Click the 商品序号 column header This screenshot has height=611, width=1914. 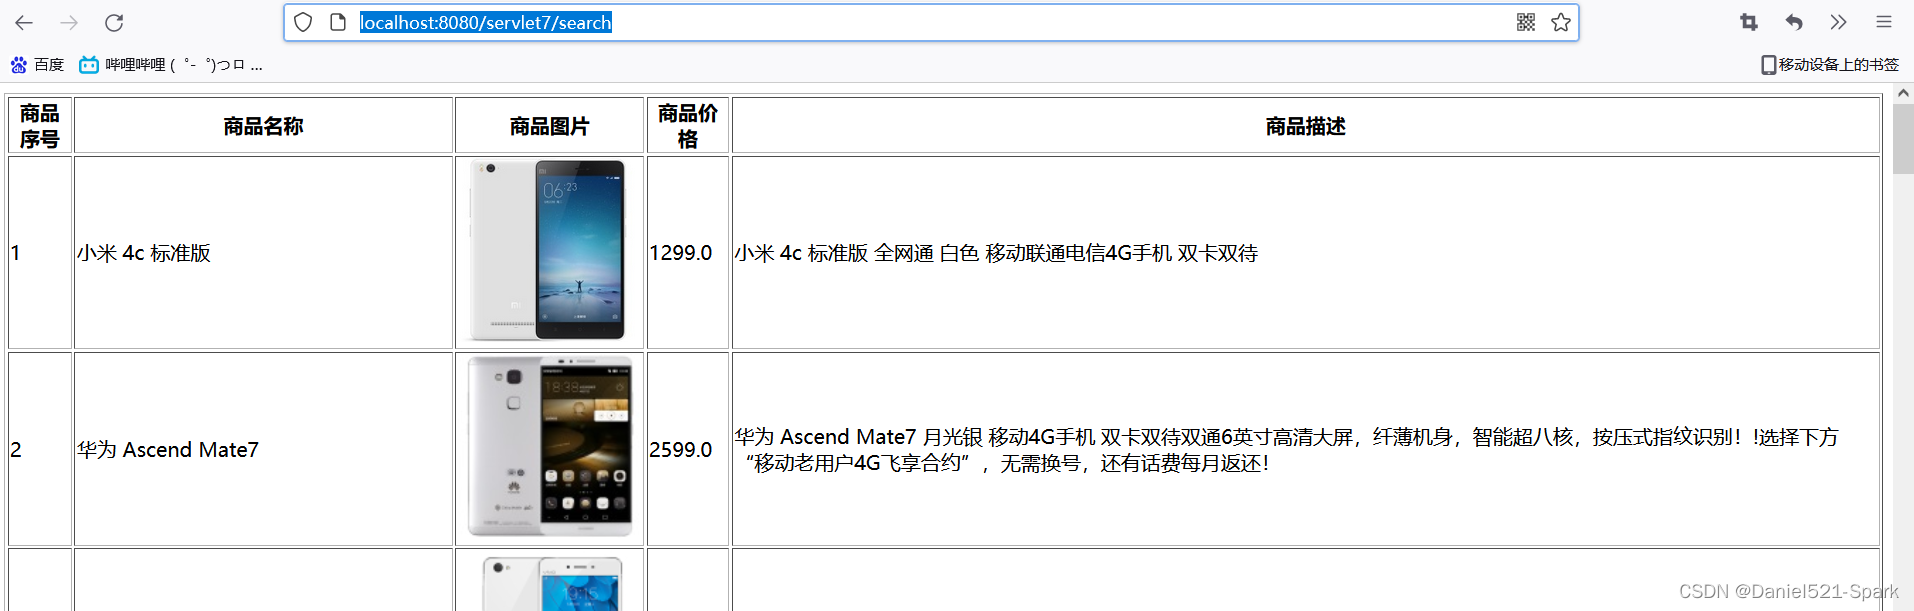40,126
